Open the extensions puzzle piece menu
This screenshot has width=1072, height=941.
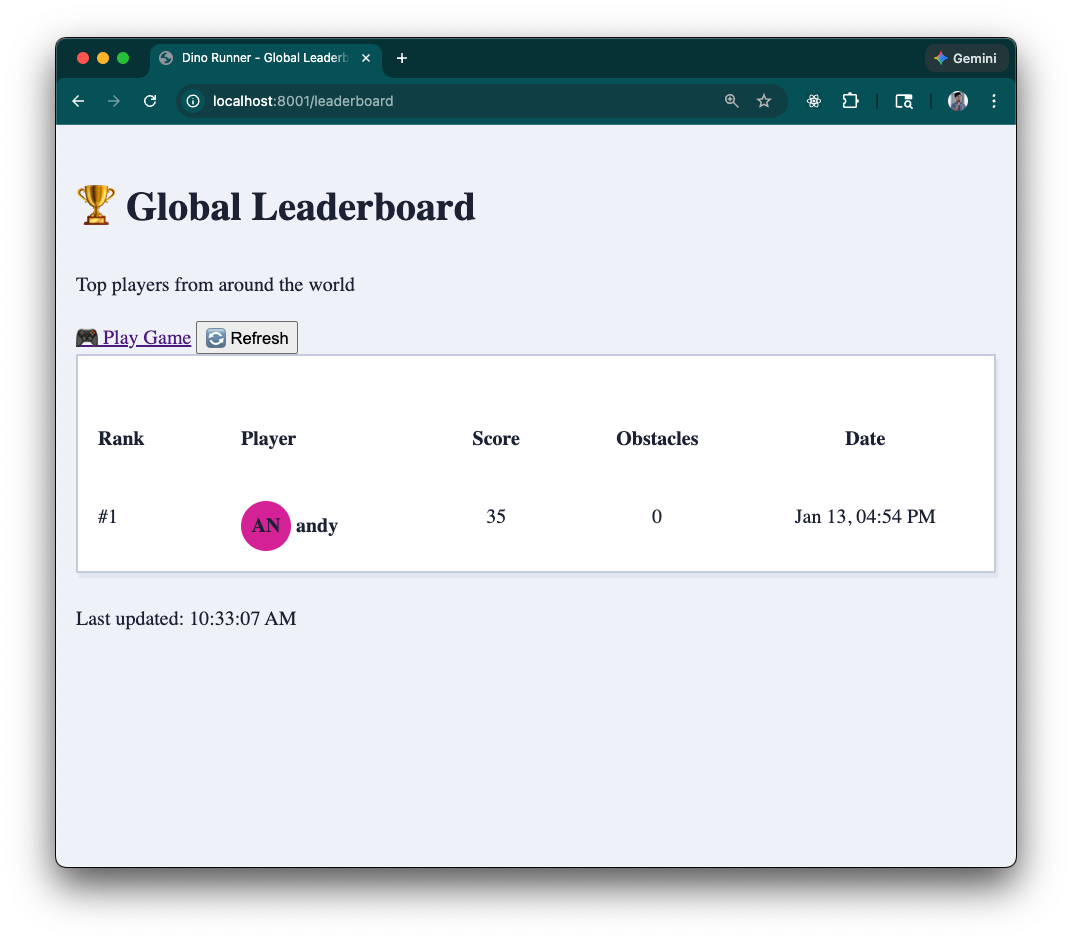pos(850,101)
